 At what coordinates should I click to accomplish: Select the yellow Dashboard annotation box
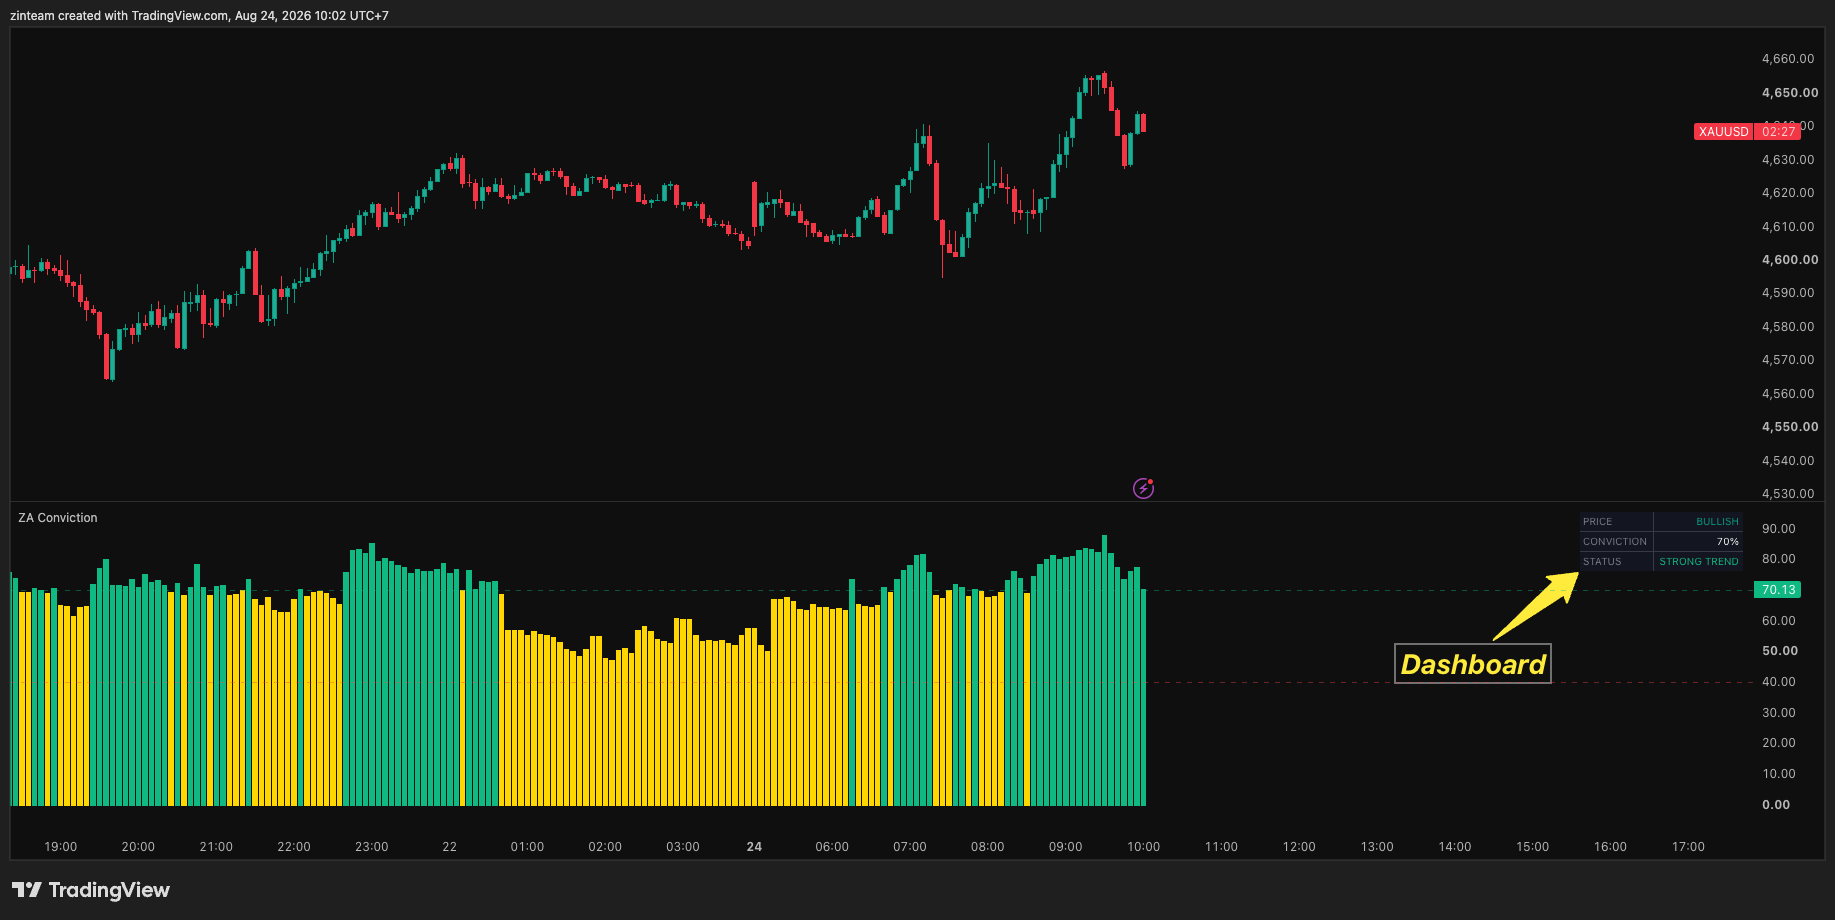(x=1473, y=664)
